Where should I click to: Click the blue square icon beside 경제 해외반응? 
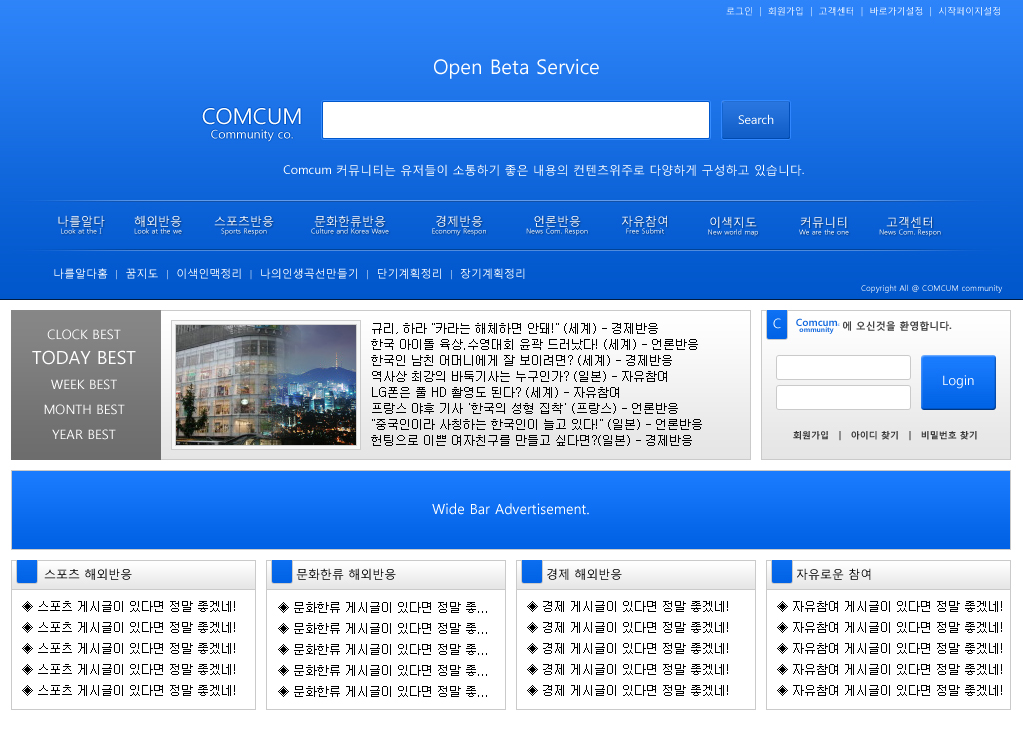pyautogui.click(x=532, y=572)
